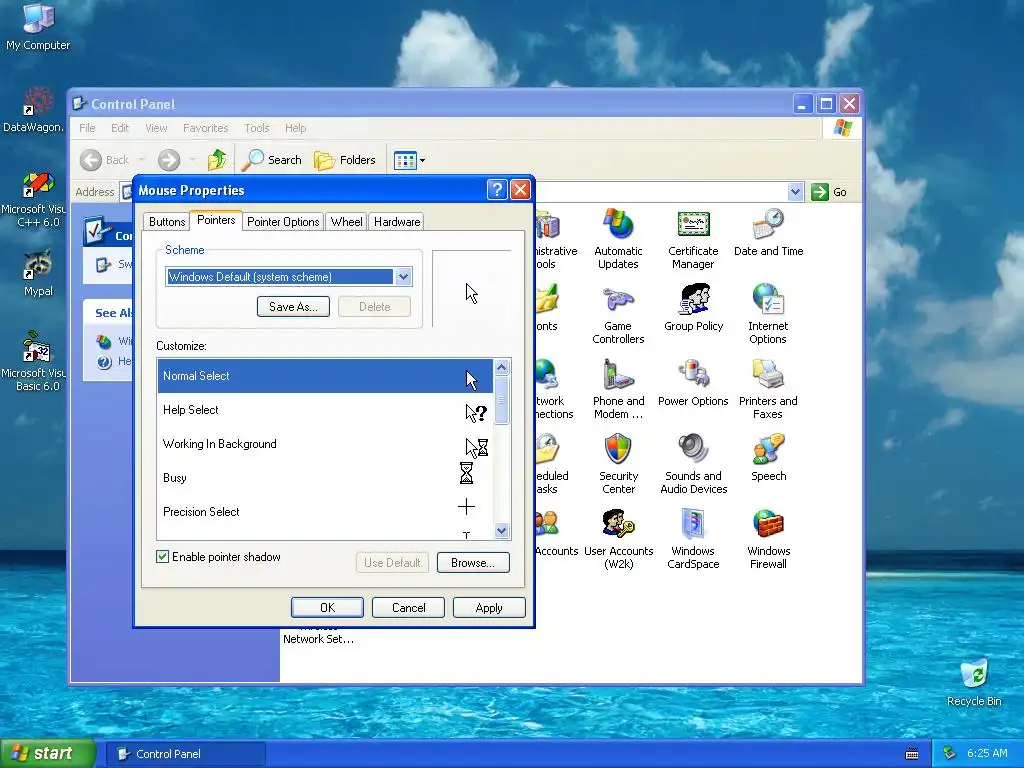The width and height of the screenshot is (1024, 768).
Task: Confirm with the OK button
Action: pos(327,607)
